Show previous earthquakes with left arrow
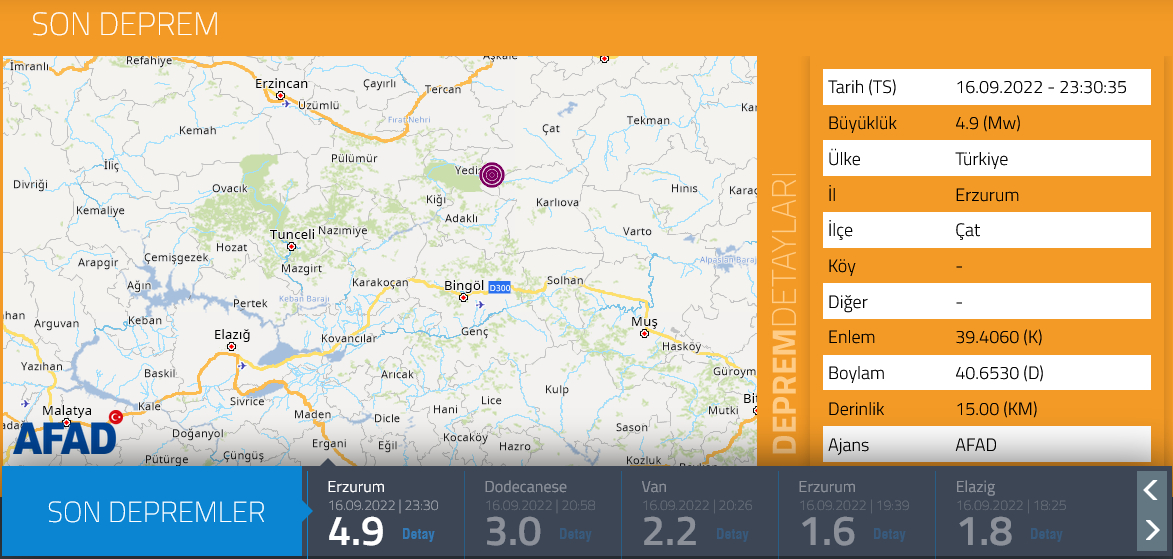The height and width of the screenshot is (559, 1173). (1151, 489)
